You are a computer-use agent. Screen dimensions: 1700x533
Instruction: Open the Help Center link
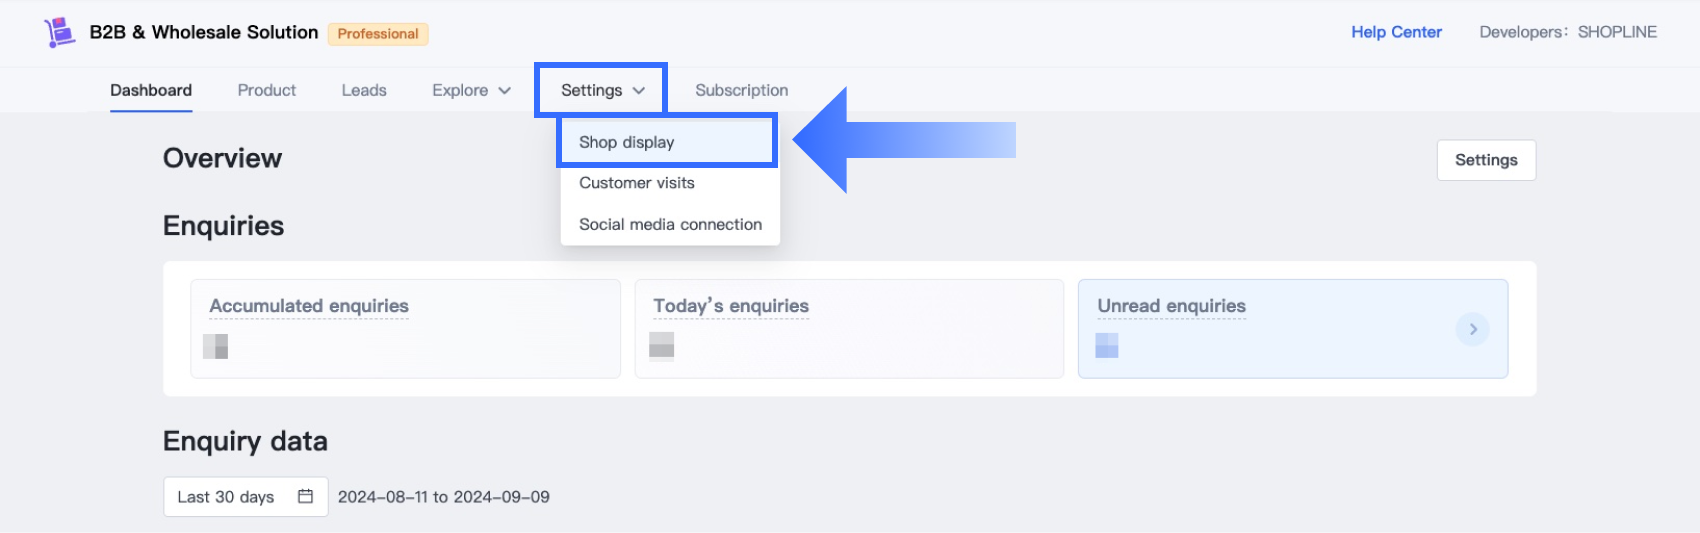point(1396,32)
